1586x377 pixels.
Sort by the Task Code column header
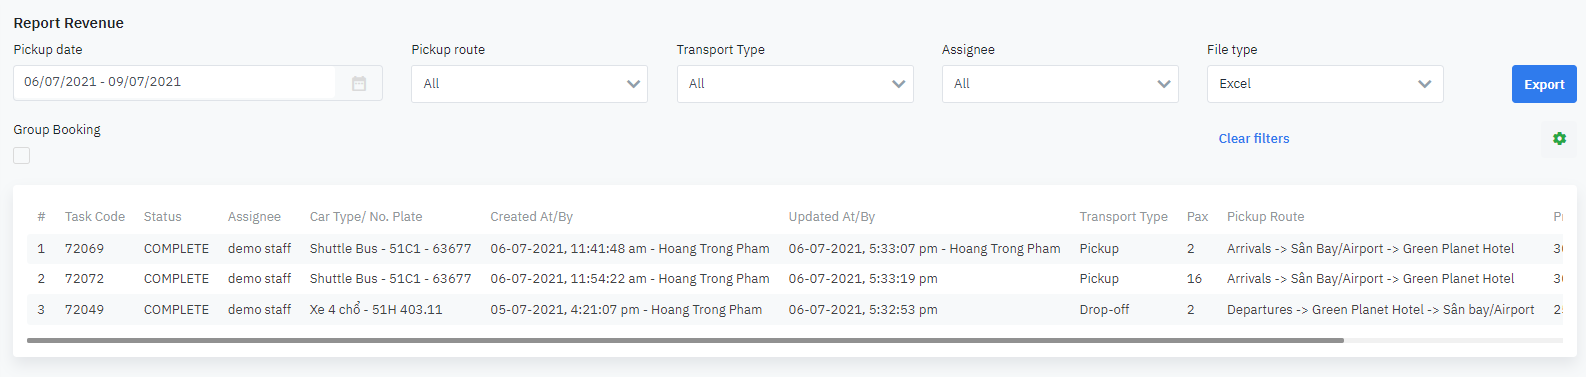(95, 216)
